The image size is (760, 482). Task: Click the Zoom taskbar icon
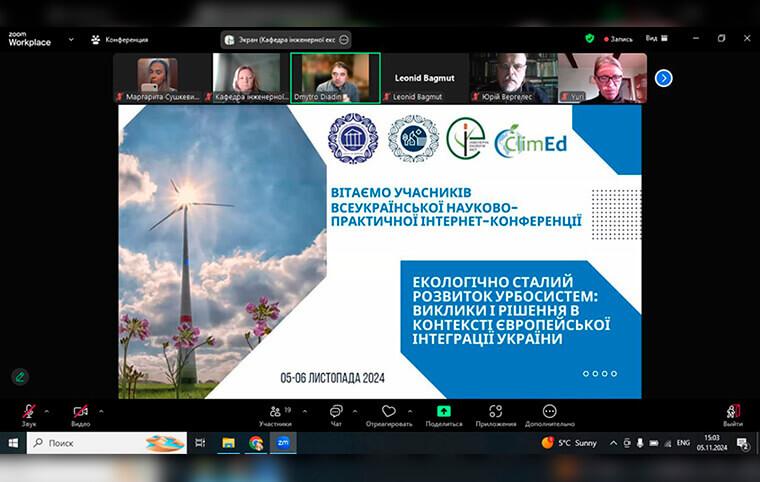pos(283,443)
